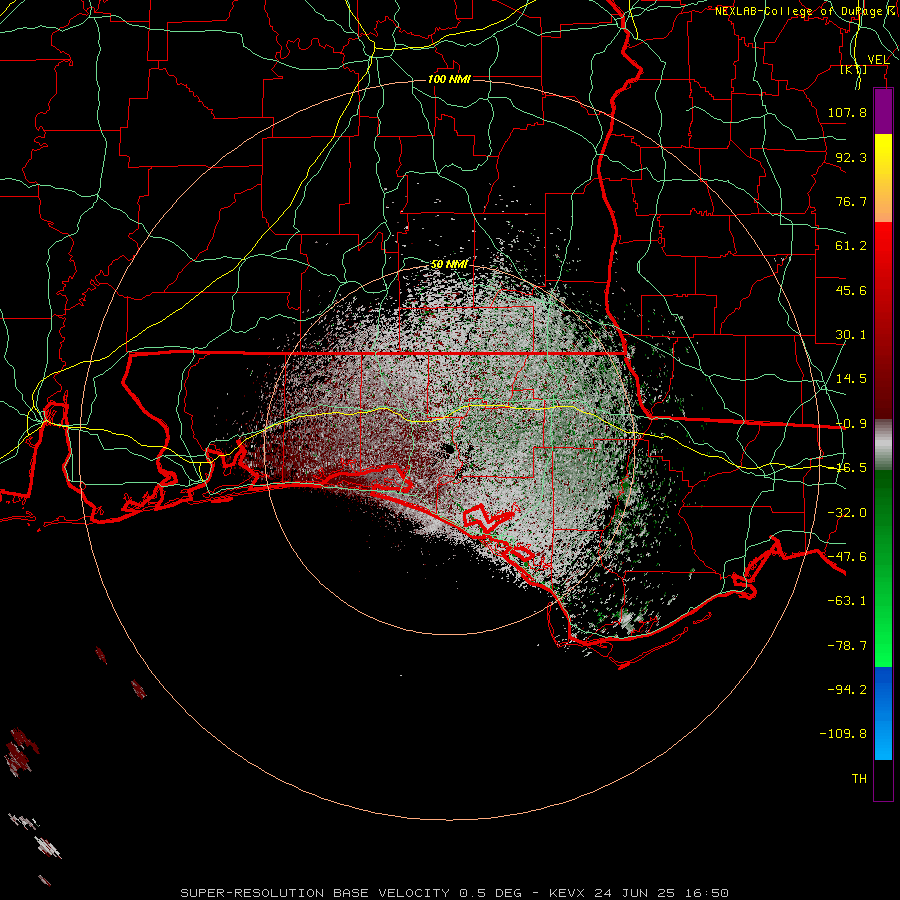Click the 45.6 velocity scale value
The image size is (900, 900).
(x=851, y=290)
